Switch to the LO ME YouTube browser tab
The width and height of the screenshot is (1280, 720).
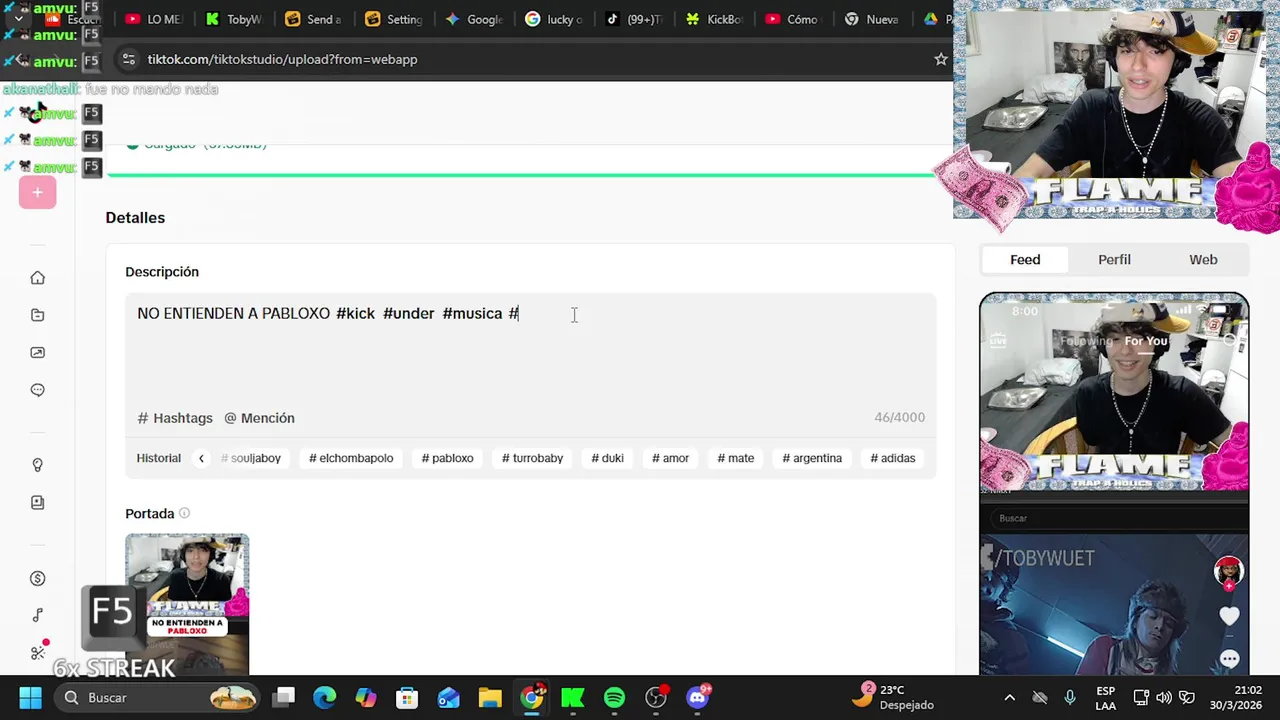point(154,19)
